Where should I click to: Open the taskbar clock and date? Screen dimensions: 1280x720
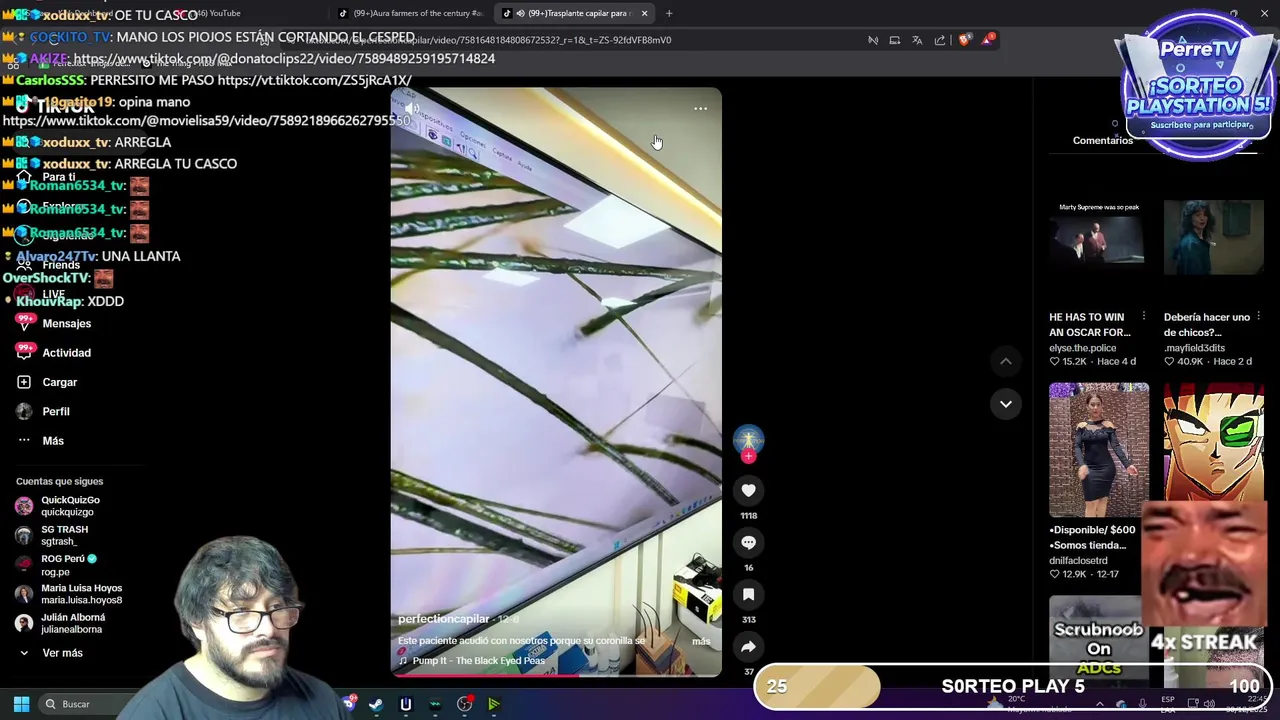coord(1245,704)
